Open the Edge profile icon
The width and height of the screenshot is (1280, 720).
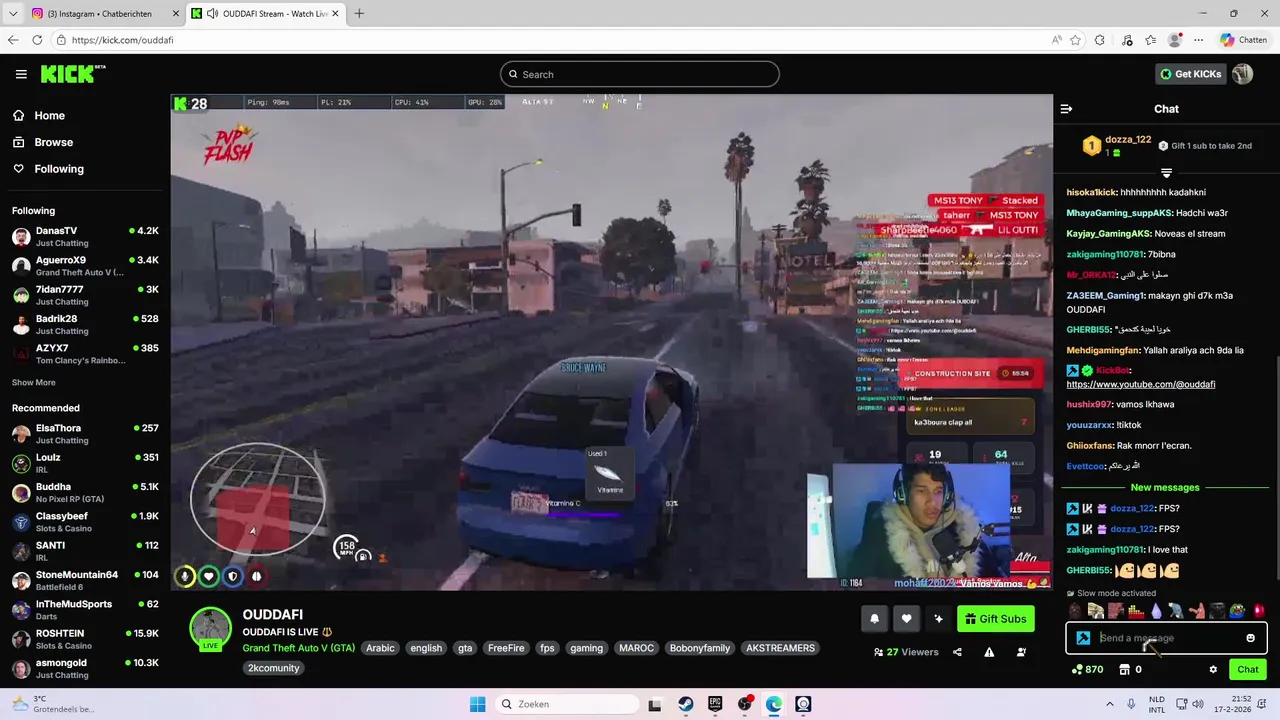point(1175,40)
